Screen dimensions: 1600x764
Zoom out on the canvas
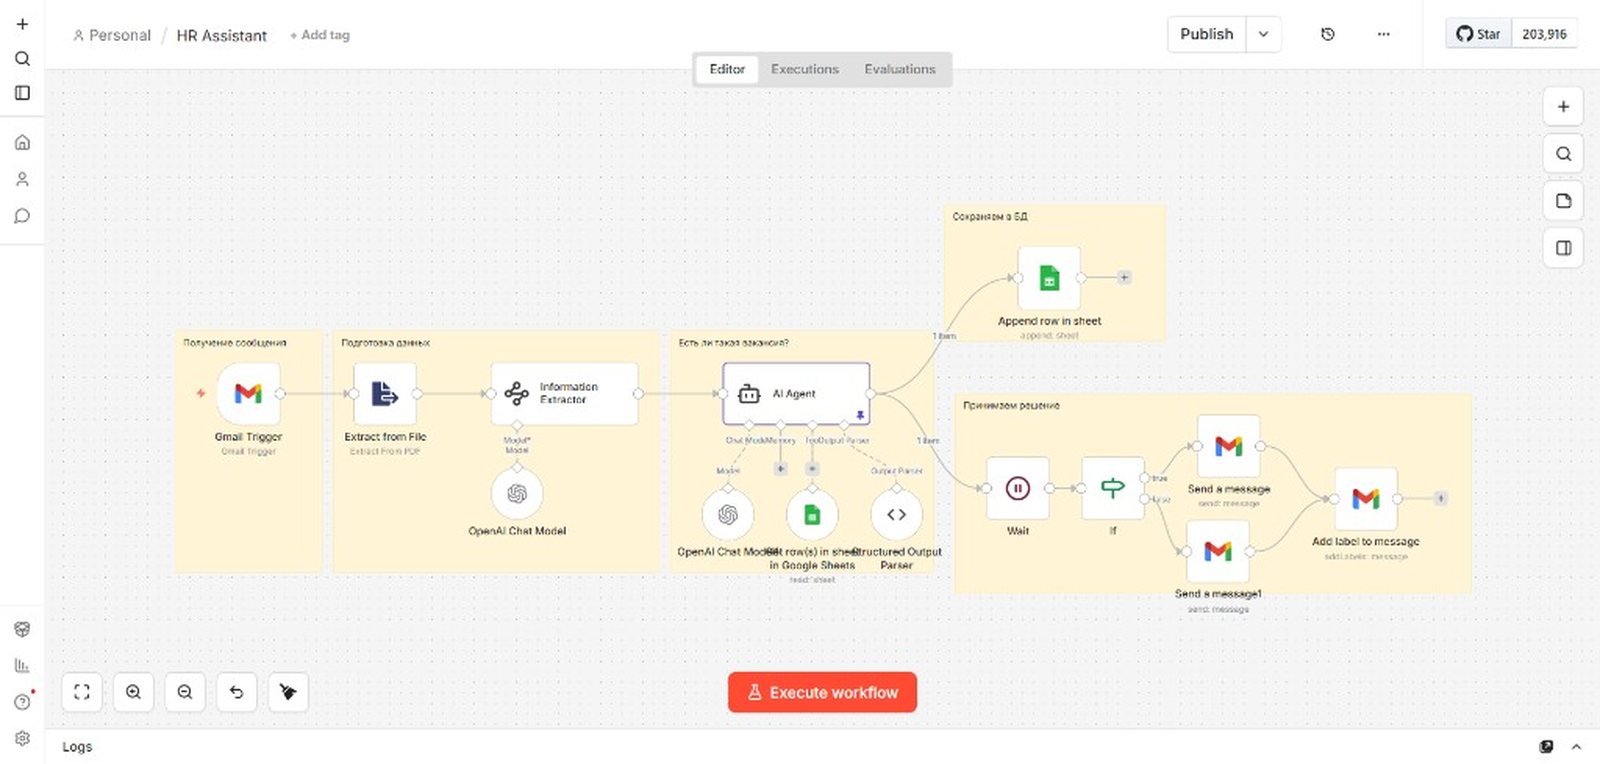185,692
